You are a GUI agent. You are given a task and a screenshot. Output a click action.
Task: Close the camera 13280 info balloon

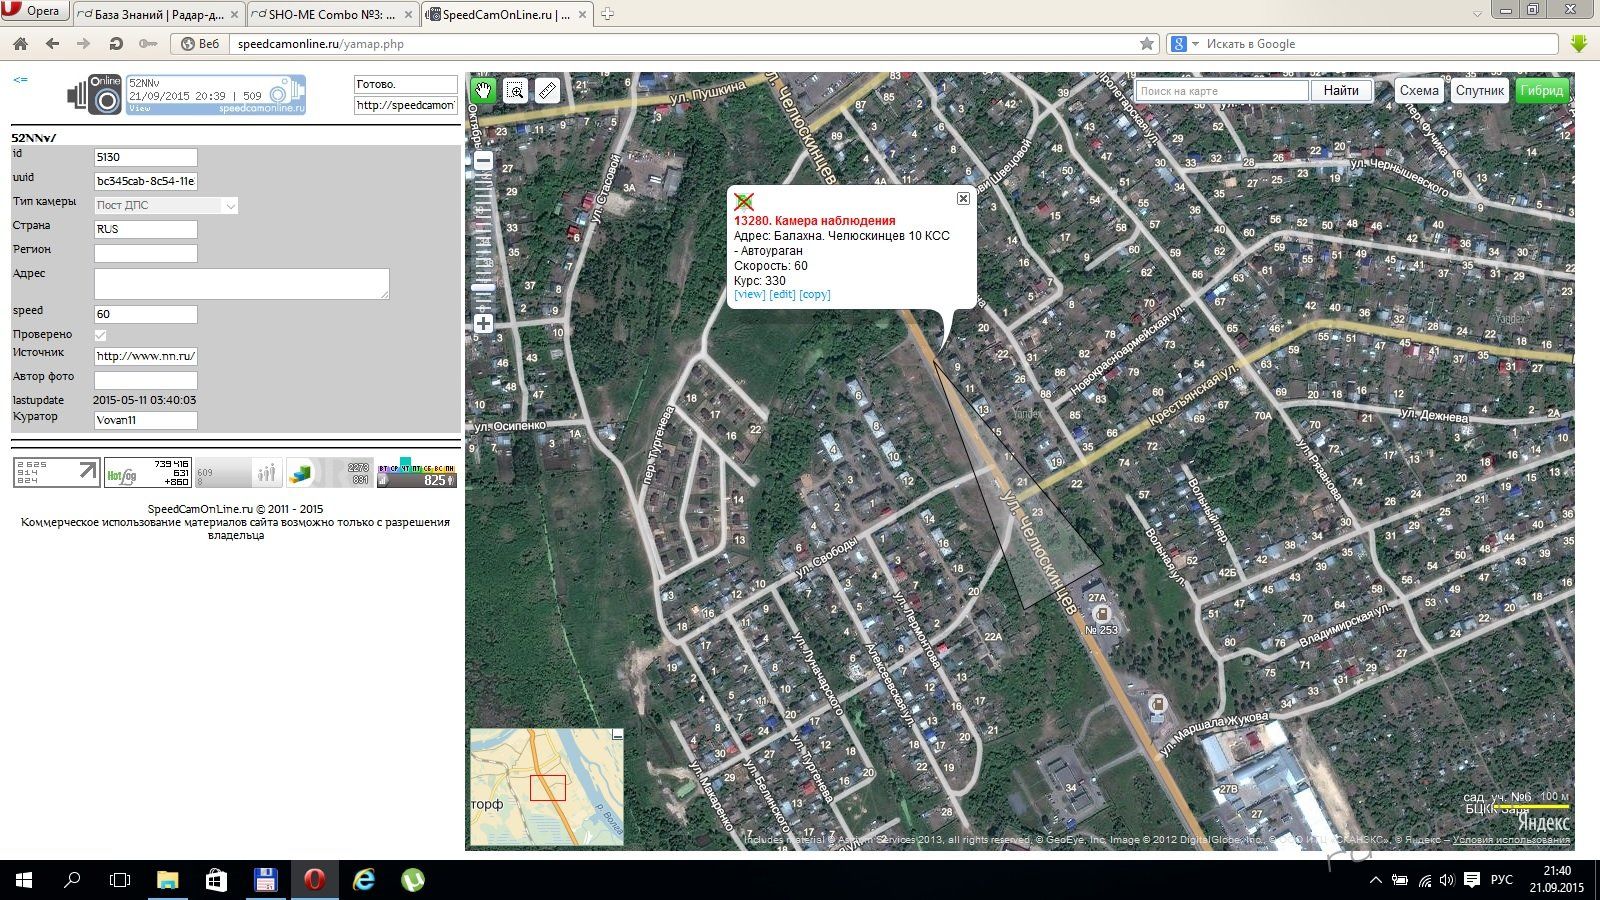[x=963, y=199]
